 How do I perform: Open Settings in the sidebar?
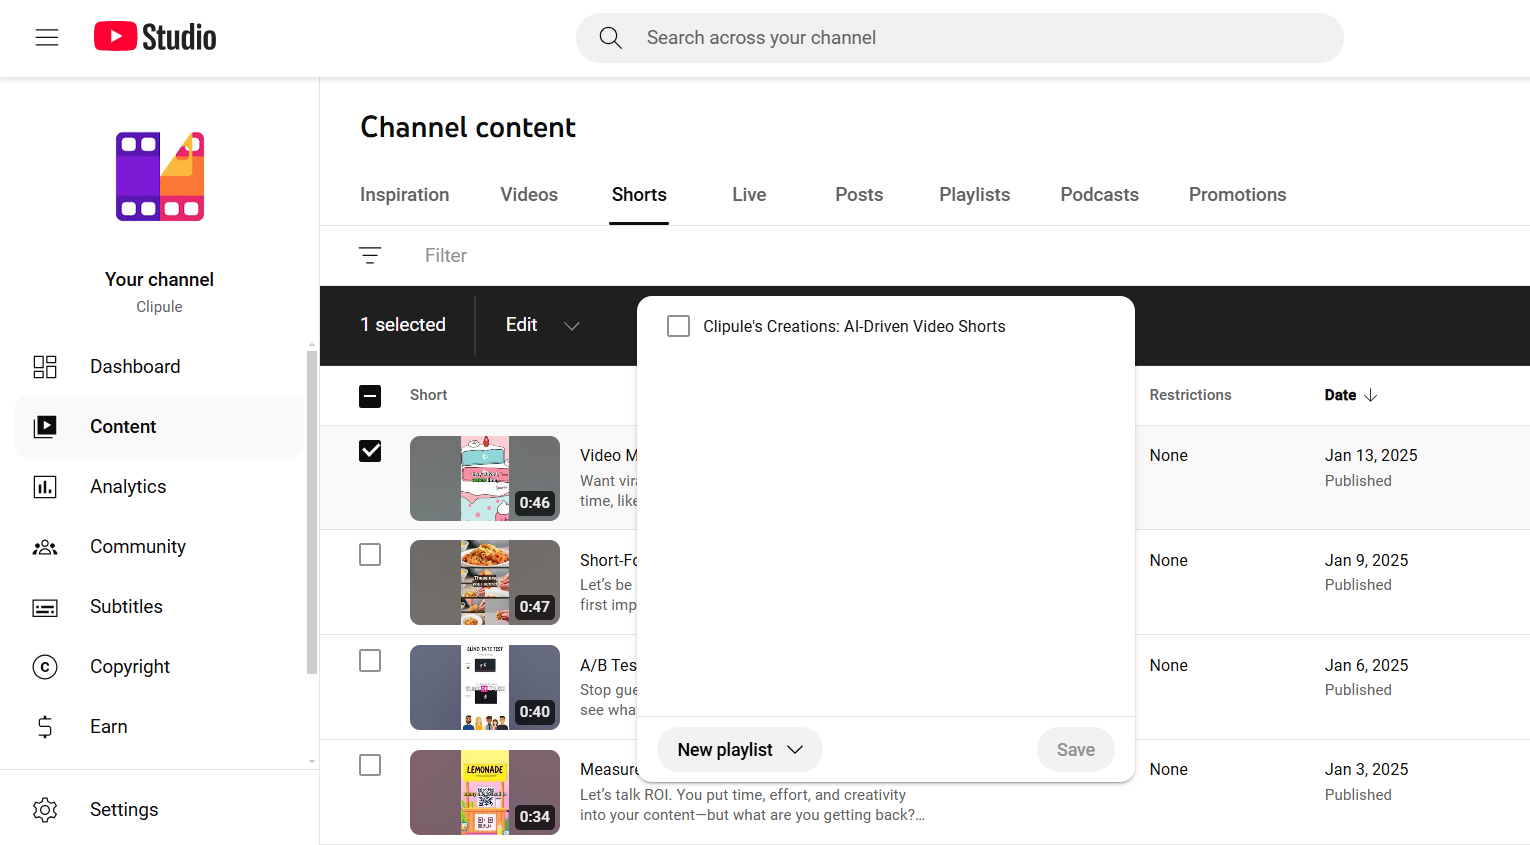coord(160,810)
